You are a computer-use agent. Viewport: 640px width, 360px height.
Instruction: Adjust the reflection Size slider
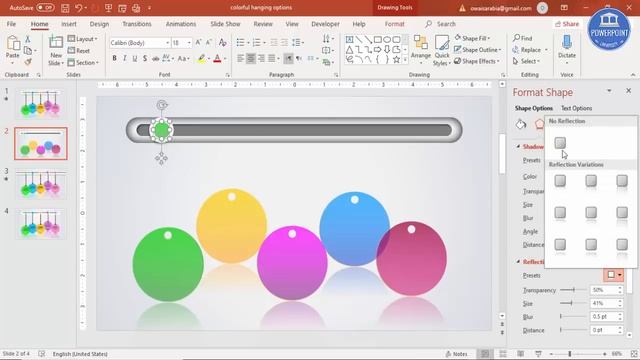[573, 303]
